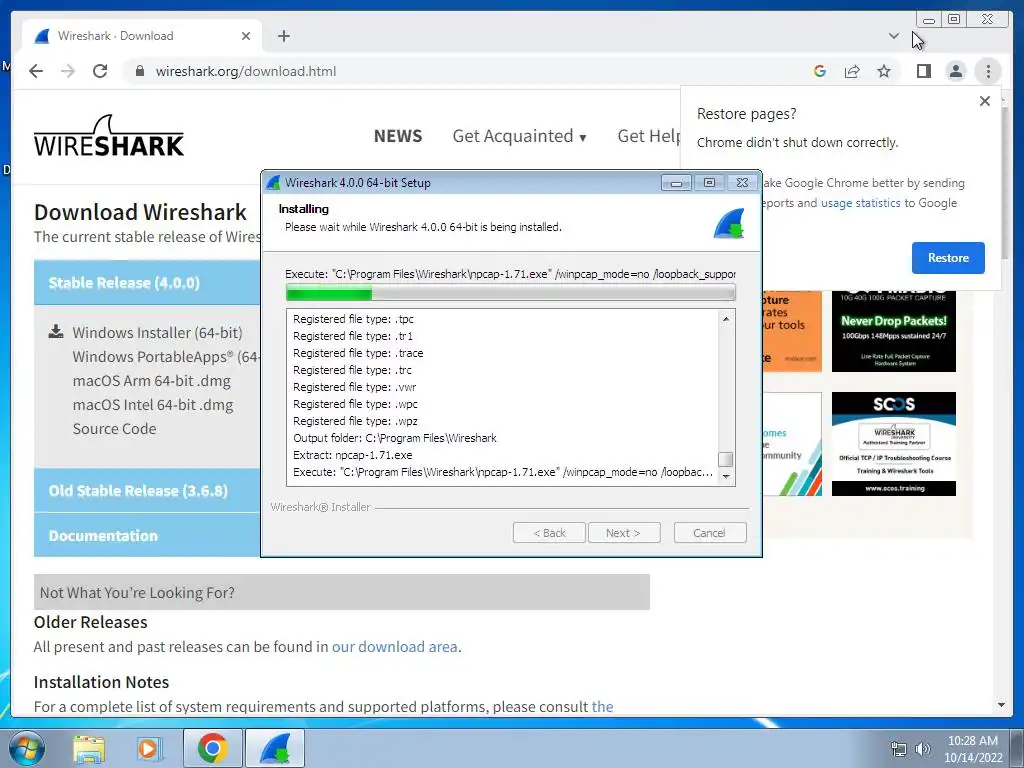The height and width of the screenshot is (768, 1024).
Task: Click the padlock site info icon
Action: coord(140,71)
